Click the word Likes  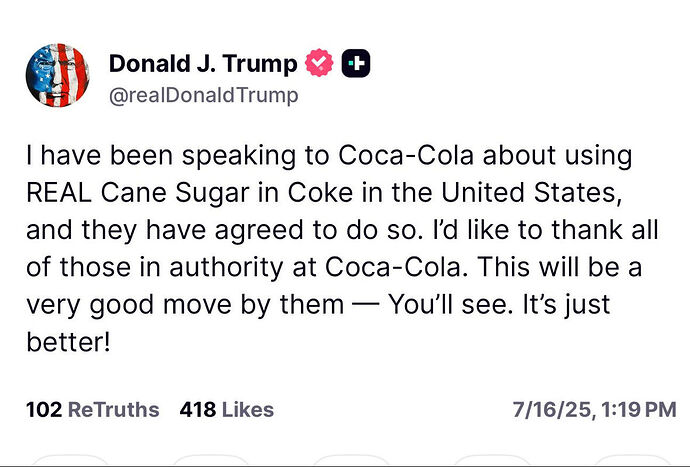(x=248, y=409)
